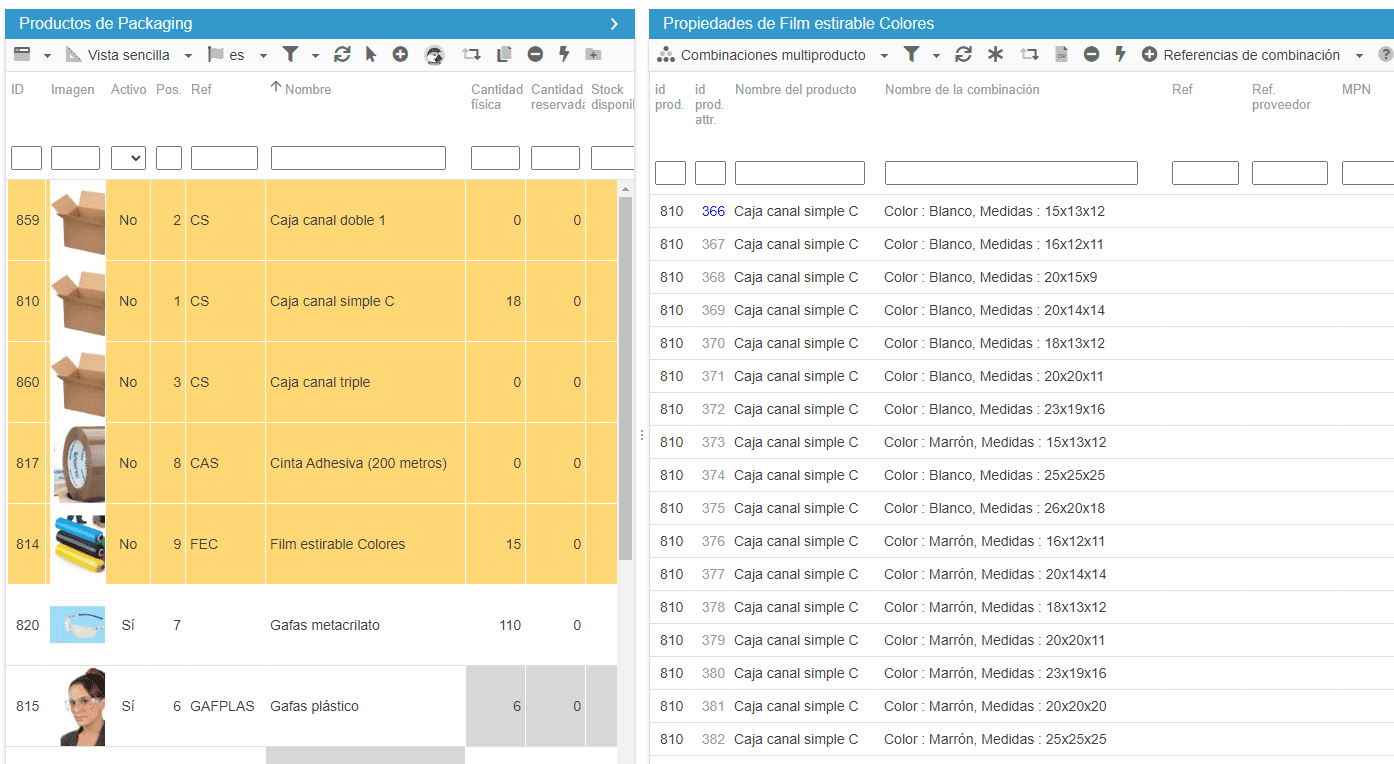
Task: Click the copy icon in products toolbar
Action: (x=504, y=55)
